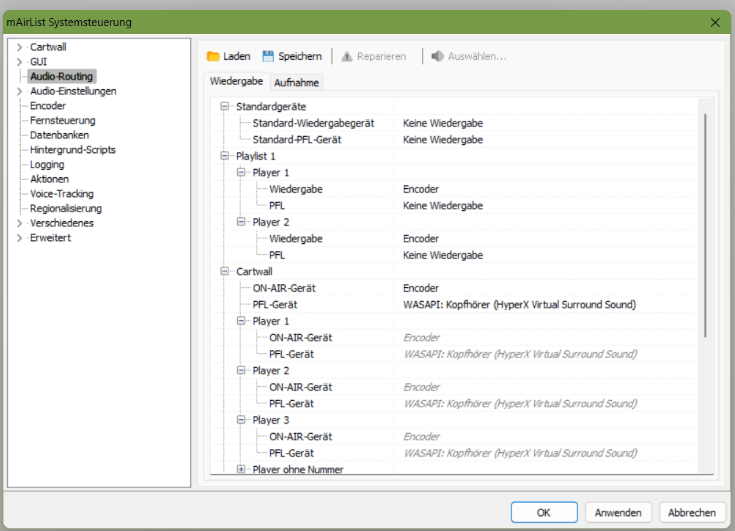Select Voice-Tracking in the sidebar

(x=62, y=194)
